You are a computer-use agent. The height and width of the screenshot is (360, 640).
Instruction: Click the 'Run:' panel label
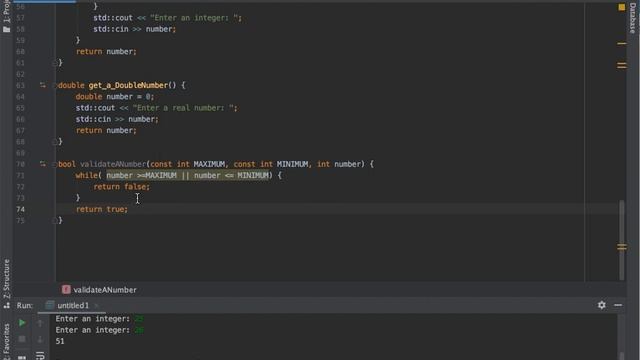click(24, 305)
